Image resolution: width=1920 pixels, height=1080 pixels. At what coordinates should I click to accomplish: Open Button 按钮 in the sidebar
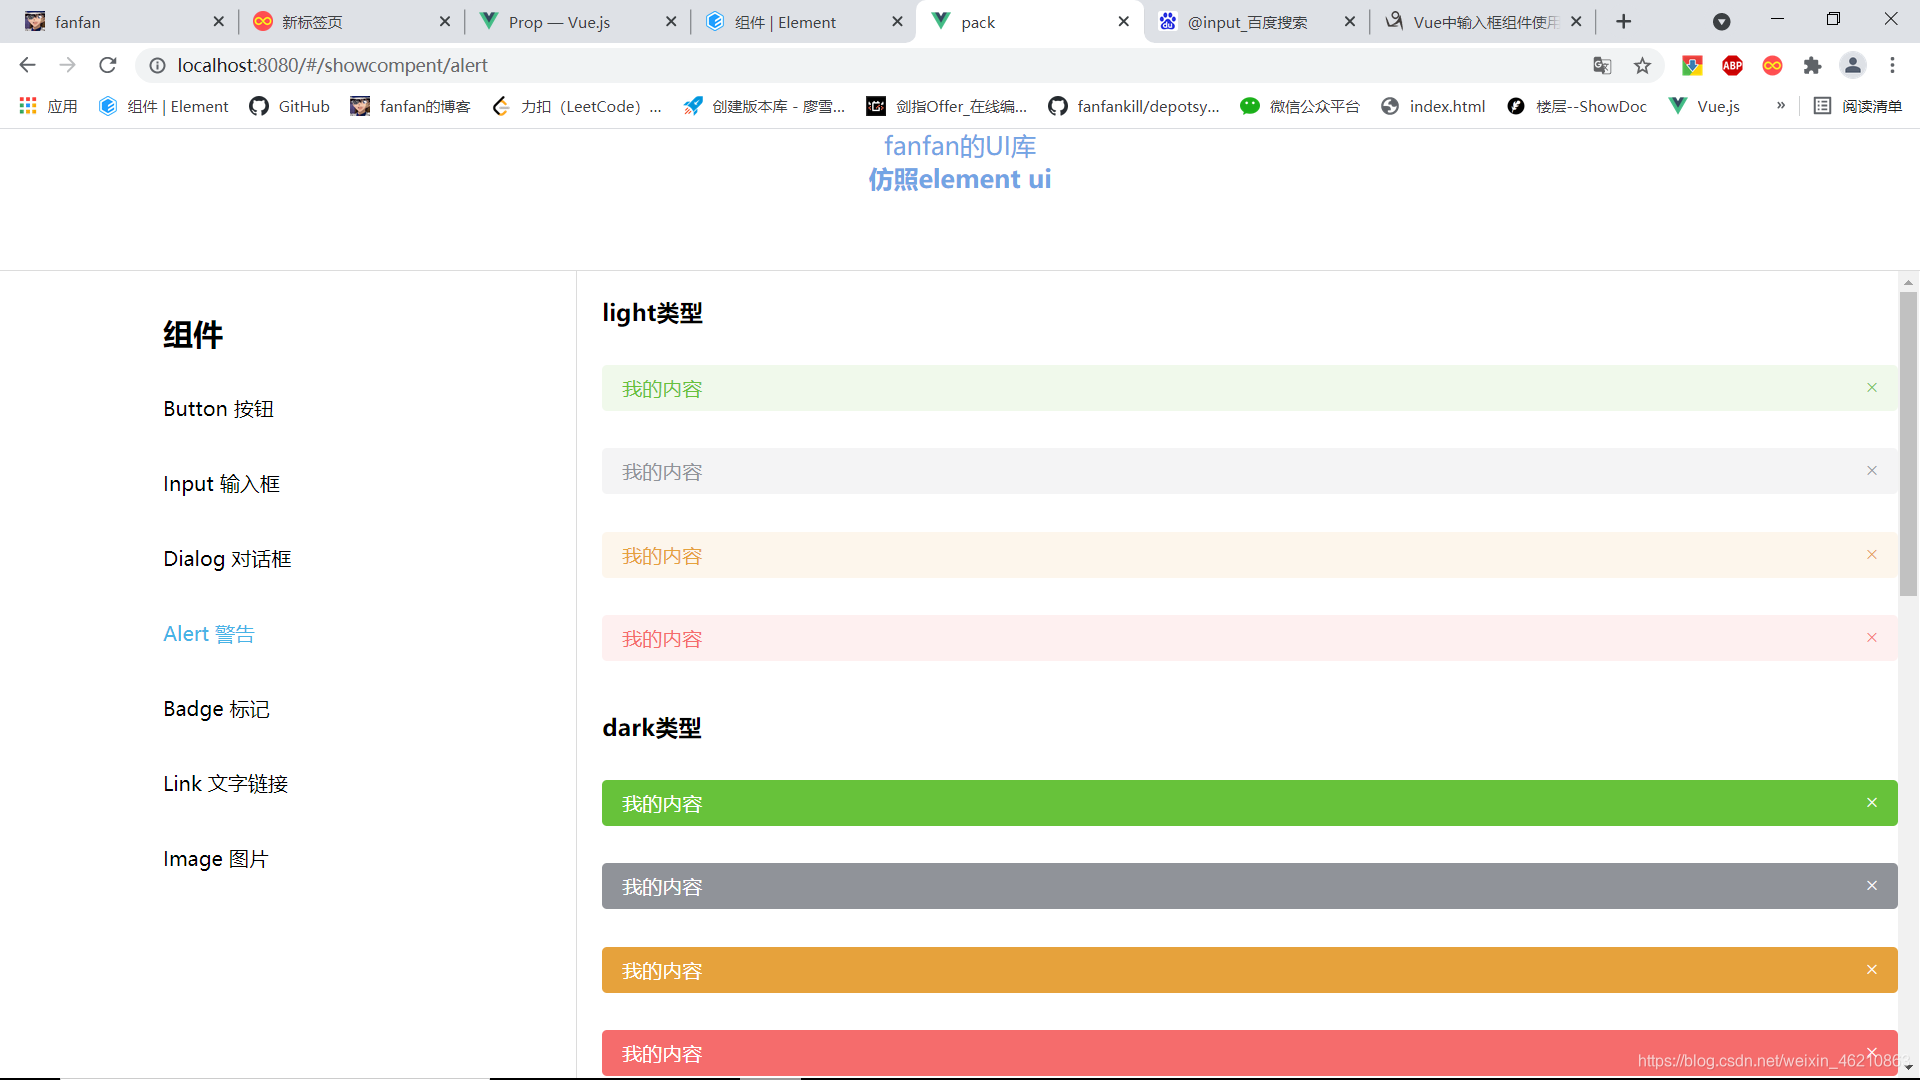pos(218,409)
